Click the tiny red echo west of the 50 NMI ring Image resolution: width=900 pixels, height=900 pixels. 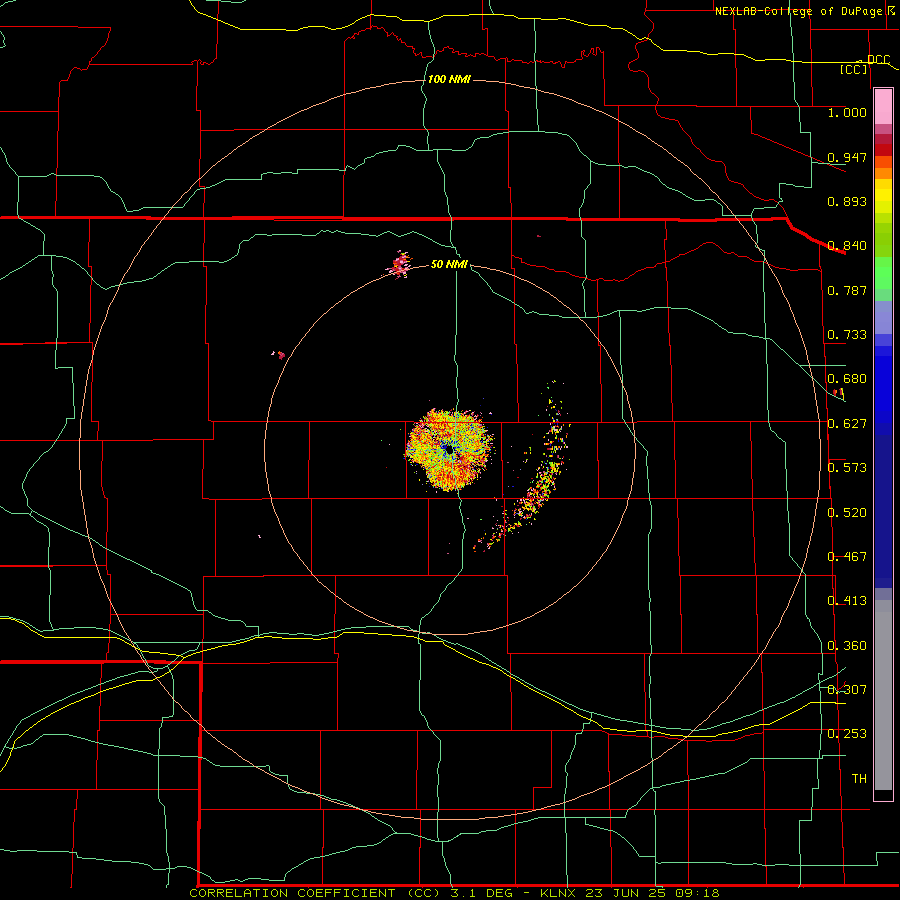(279, 355)
